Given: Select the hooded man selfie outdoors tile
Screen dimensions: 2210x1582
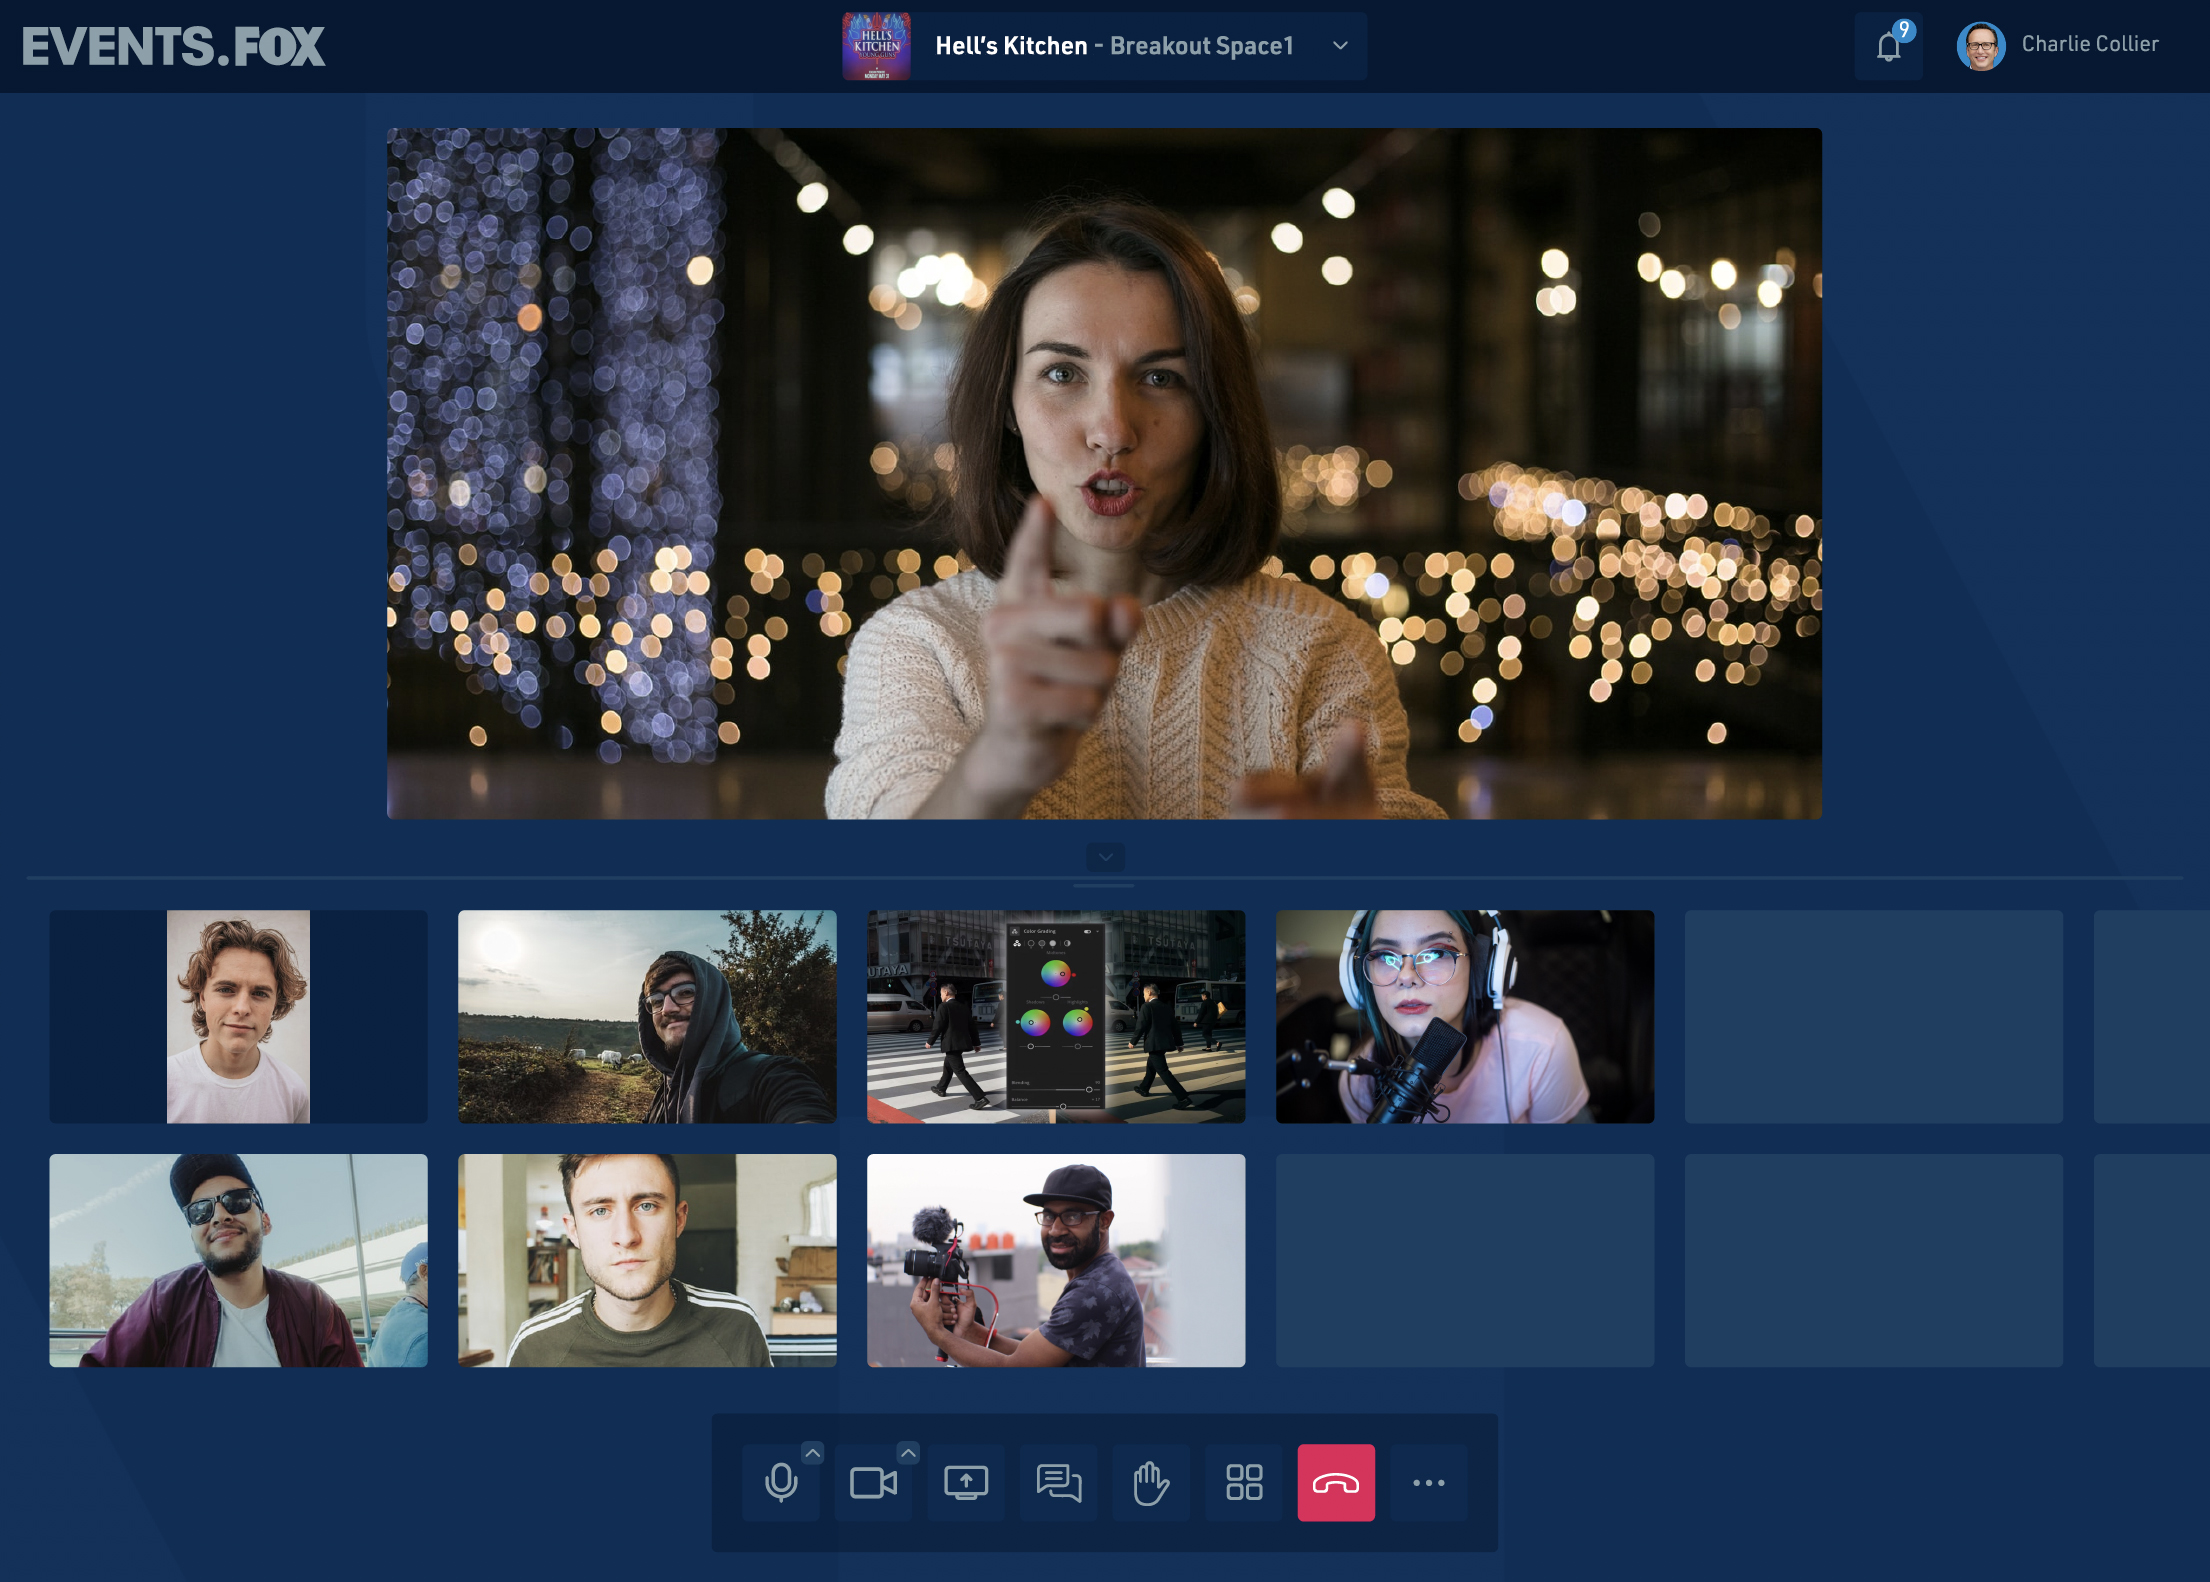Looking at the screenshot, I should point(647,1017).
